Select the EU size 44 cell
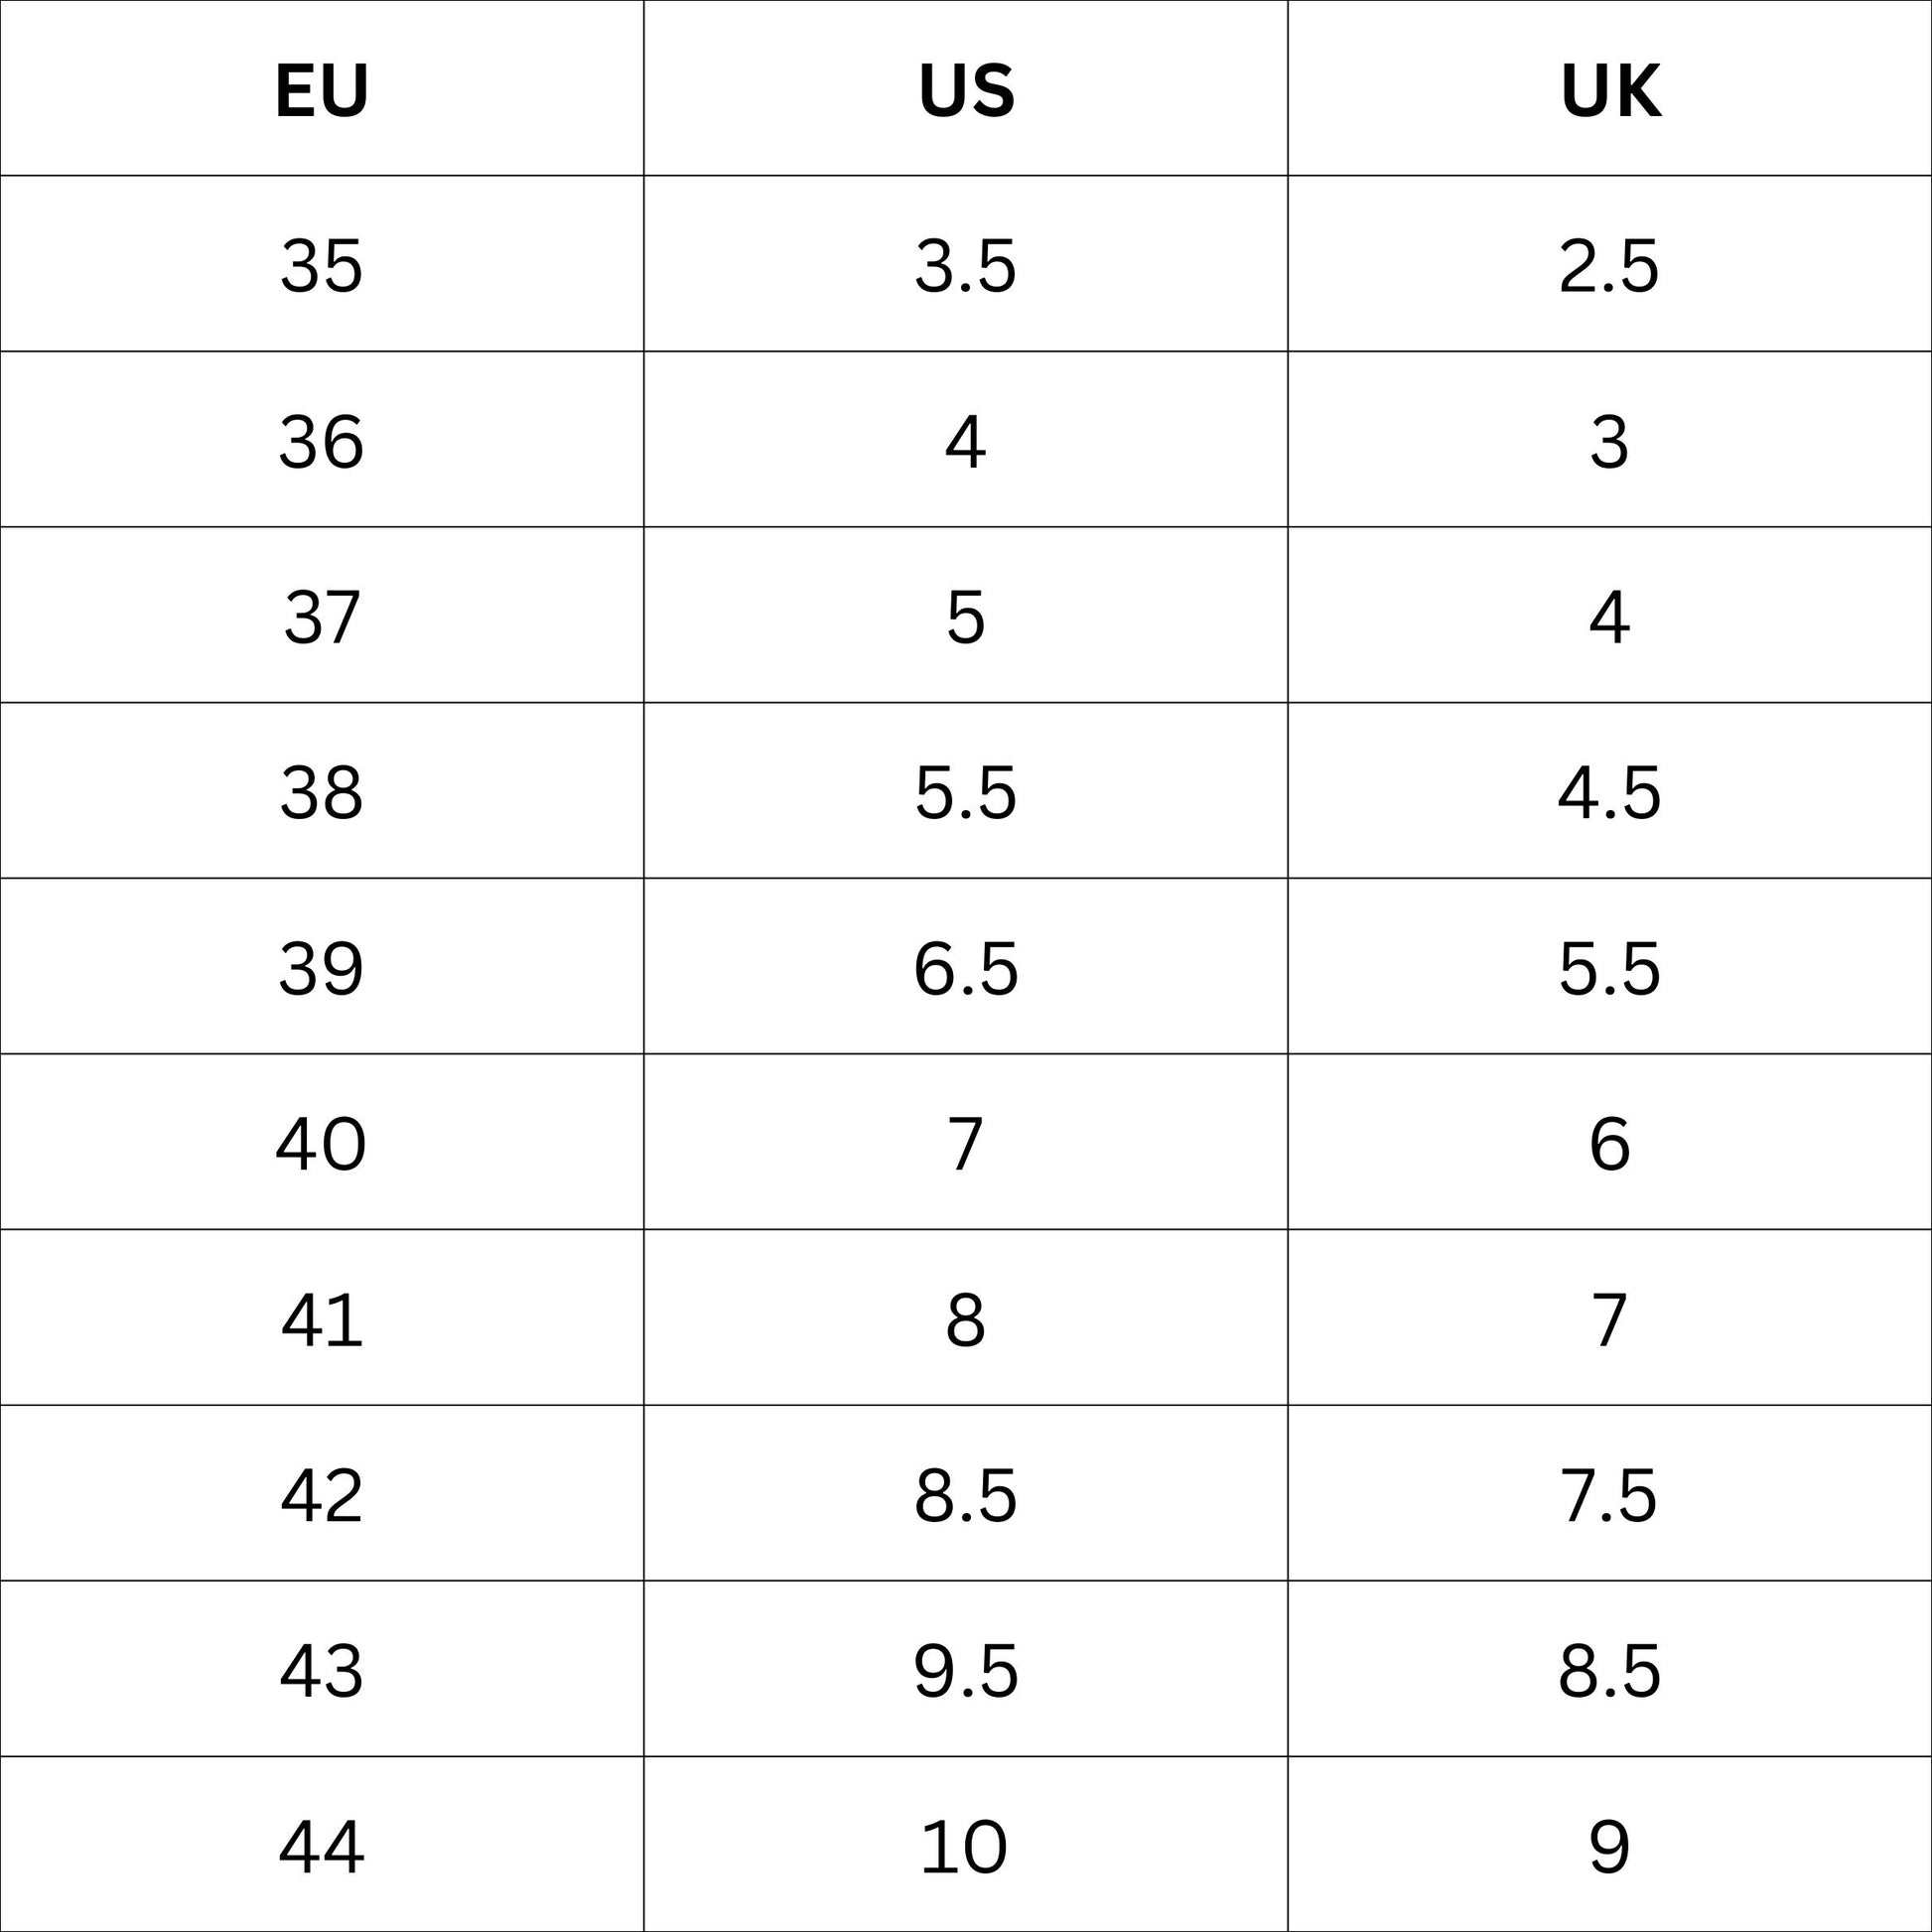This screenshot has height=1932, width=1932. pos(321,1846)
